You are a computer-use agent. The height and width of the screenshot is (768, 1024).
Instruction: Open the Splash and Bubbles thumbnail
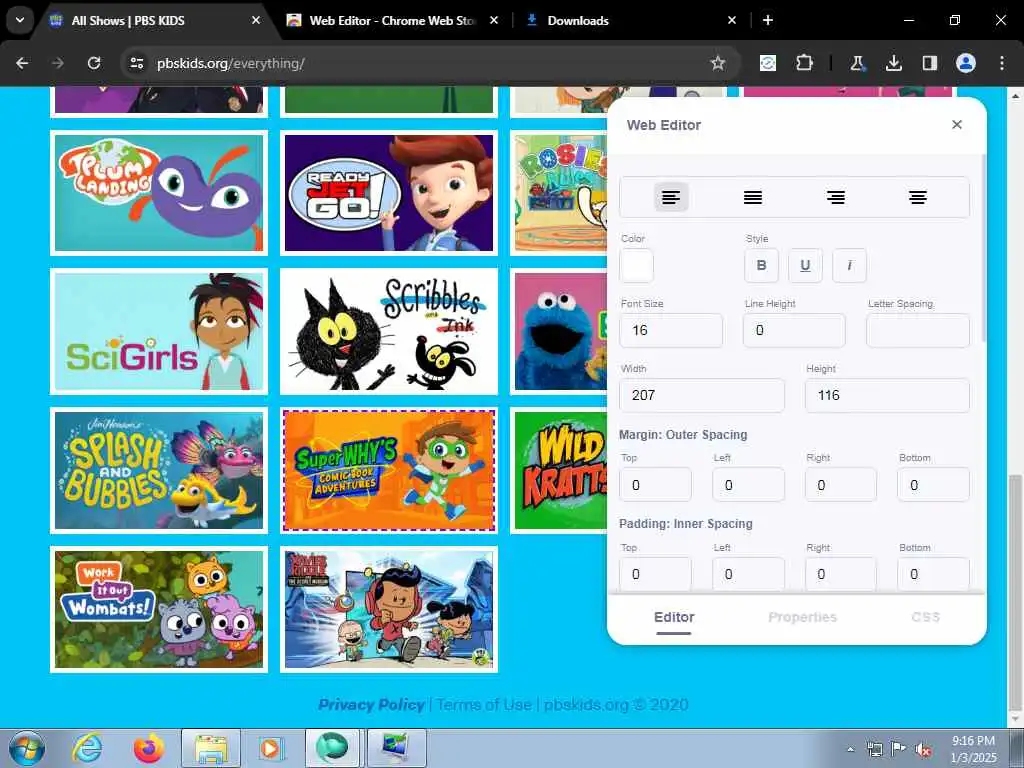(159, 470)
